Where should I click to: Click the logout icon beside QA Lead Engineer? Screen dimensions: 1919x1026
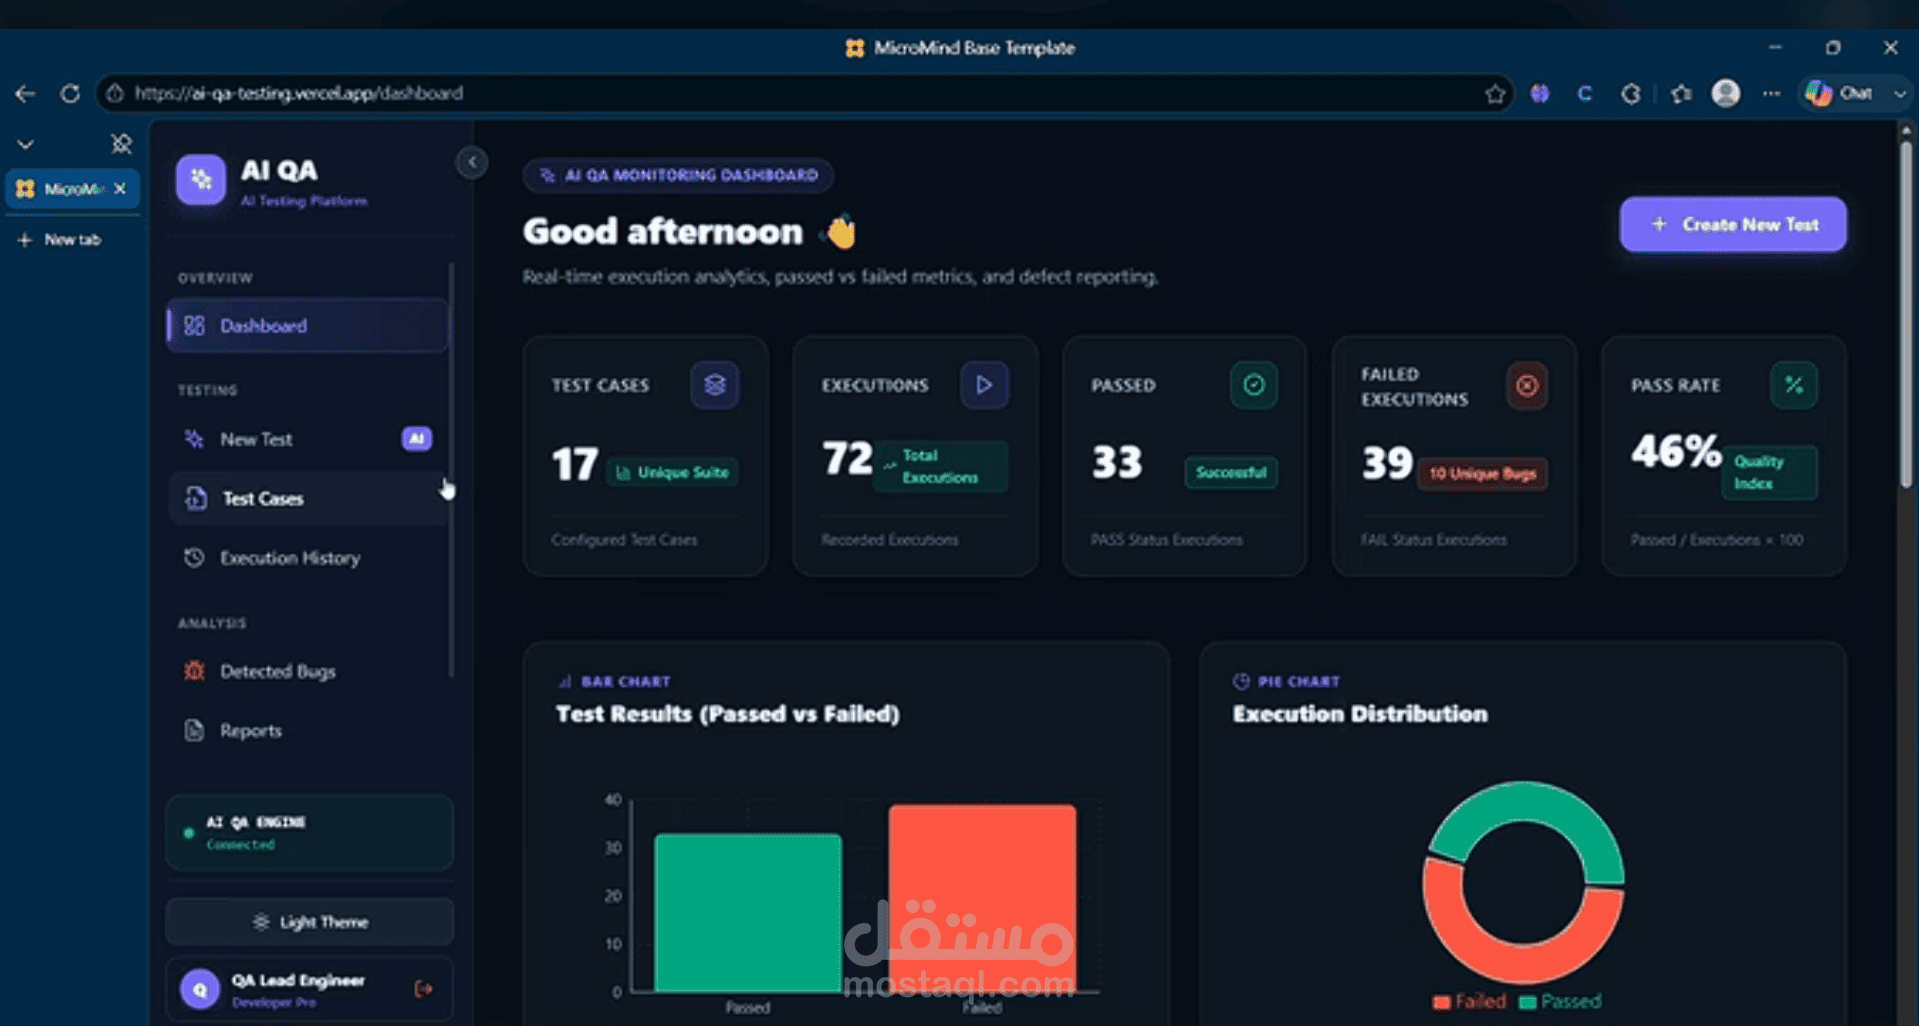(x=423, y=989)
